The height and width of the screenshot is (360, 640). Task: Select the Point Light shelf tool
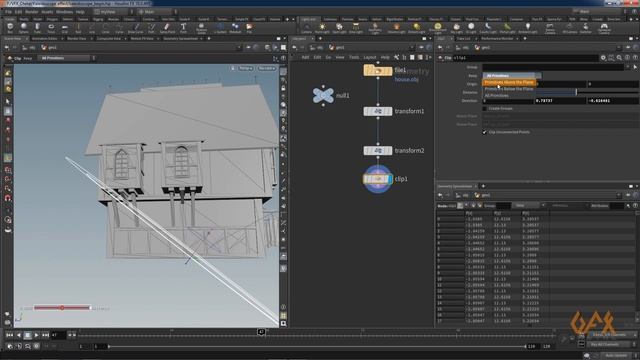[322, 28]
